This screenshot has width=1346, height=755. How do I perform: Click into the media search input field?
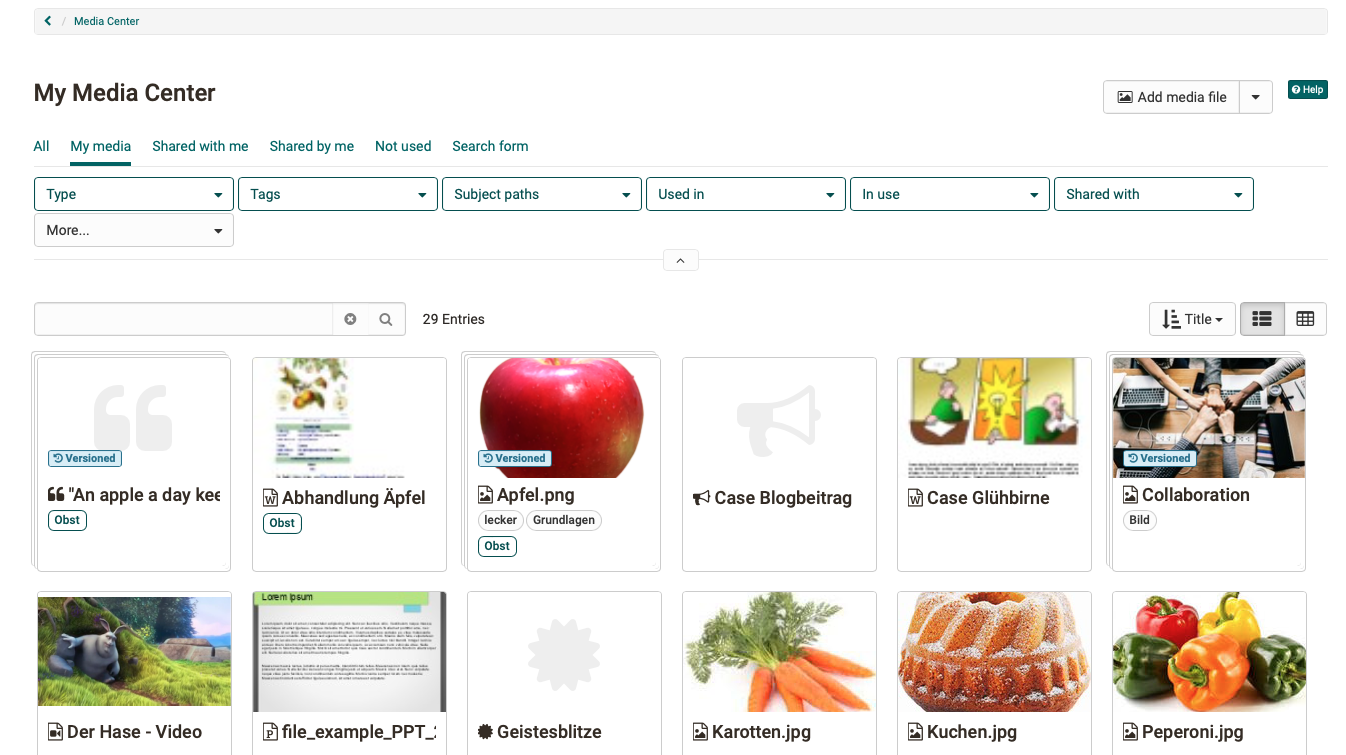[183, 319]
